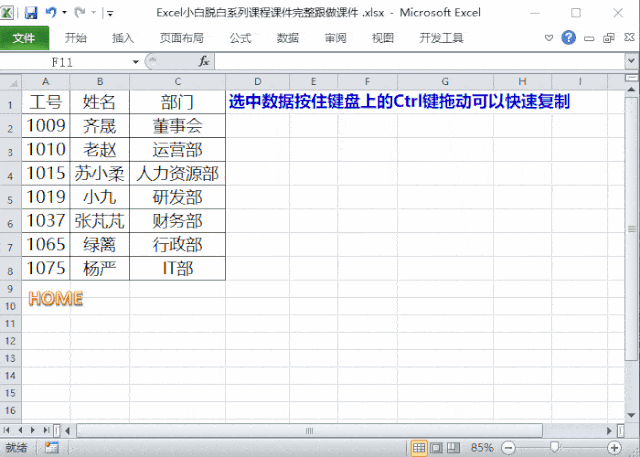Viewport: 640px width, 457px height.
Task: Switch to the 开始 ribbon tab
Action: point(76,38)
